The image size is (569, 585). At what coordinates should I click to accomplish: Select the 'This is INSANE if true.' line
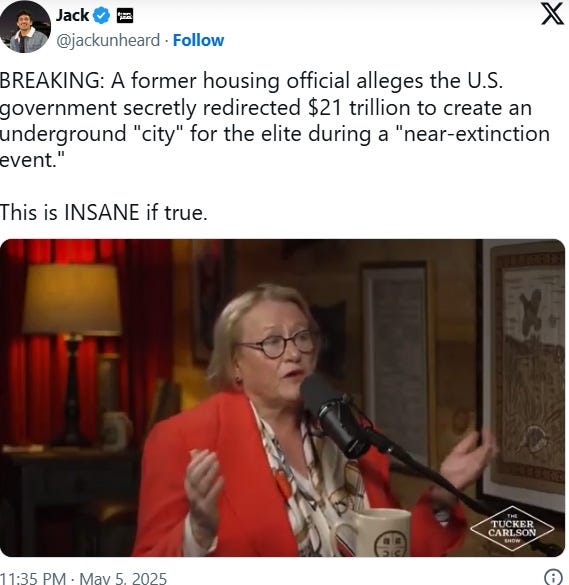click(x=103, y=213)
